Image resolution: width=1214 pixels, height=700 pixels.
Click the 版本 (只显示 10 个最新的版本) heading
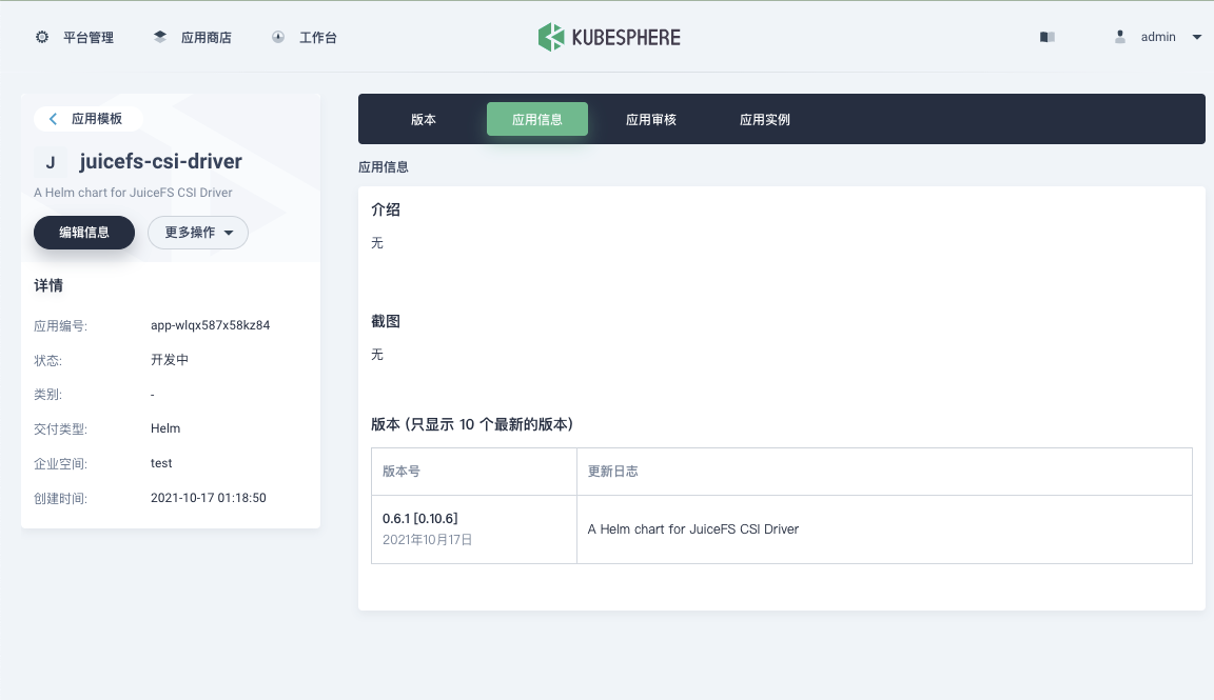pyautogui.click(x=472, y=424)
